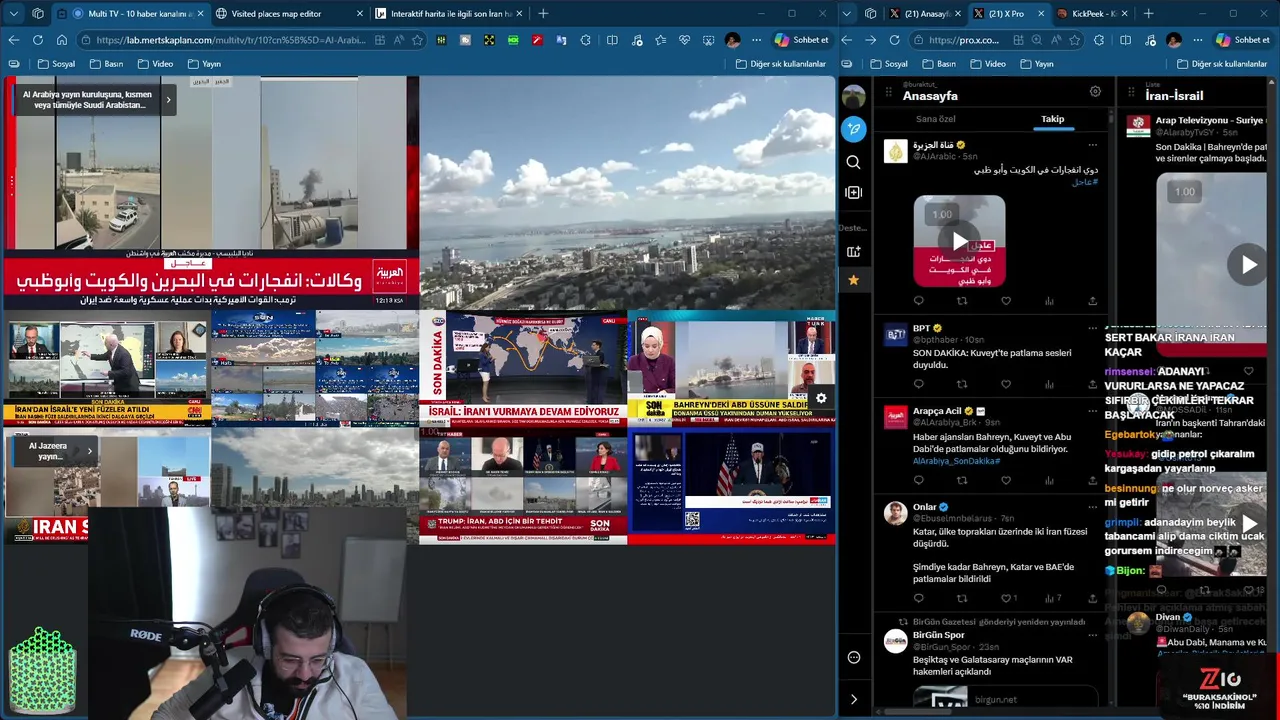This screenshot has height=720, width=1280.
Task: Expand the Al Jazeera info banner chevron
Action: [x=89, y=451]
